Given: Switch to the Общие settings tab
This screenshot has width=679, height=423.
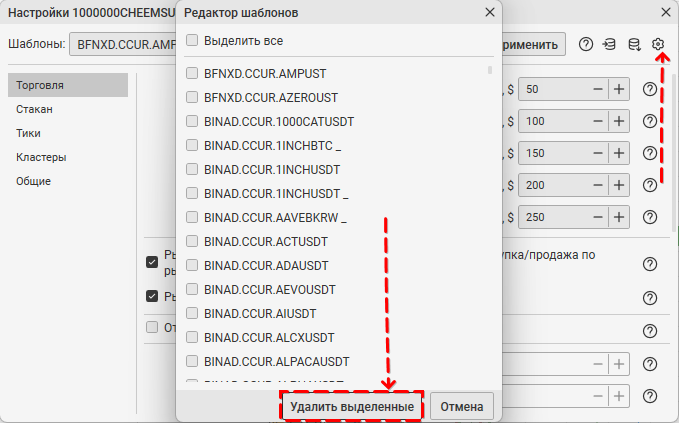Looking at the screenshot, I should click(x=68, y=181).
